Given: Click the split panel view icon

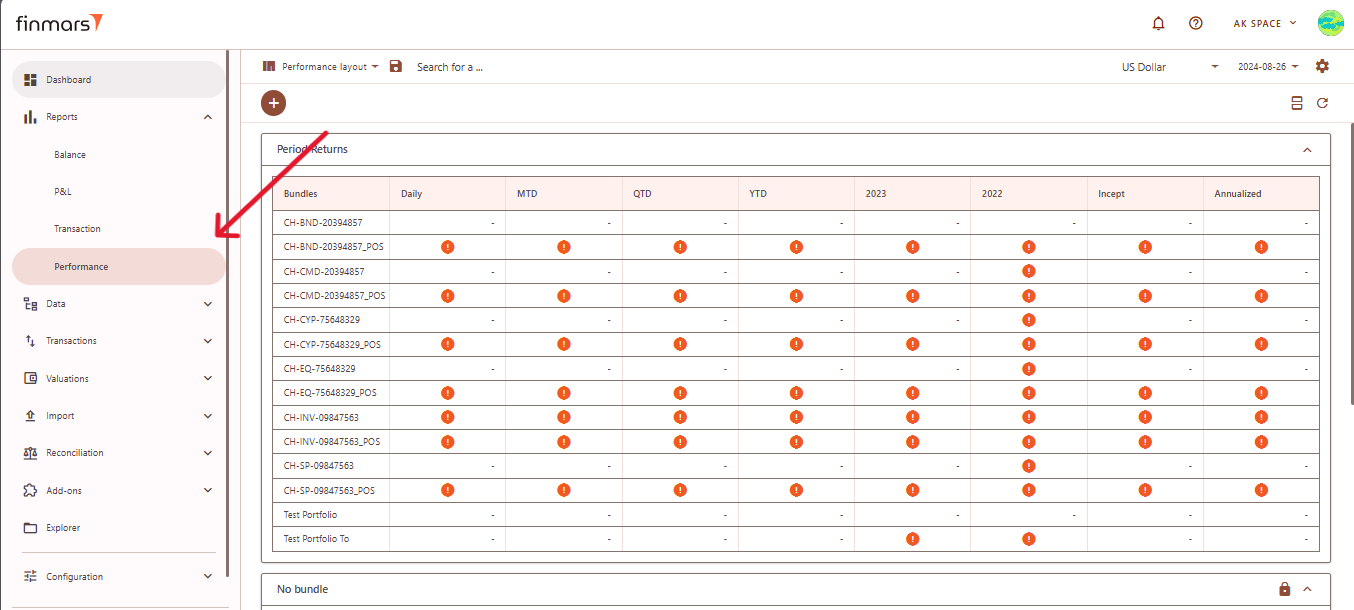Looking at the screenshot, I should (1297, 103).
